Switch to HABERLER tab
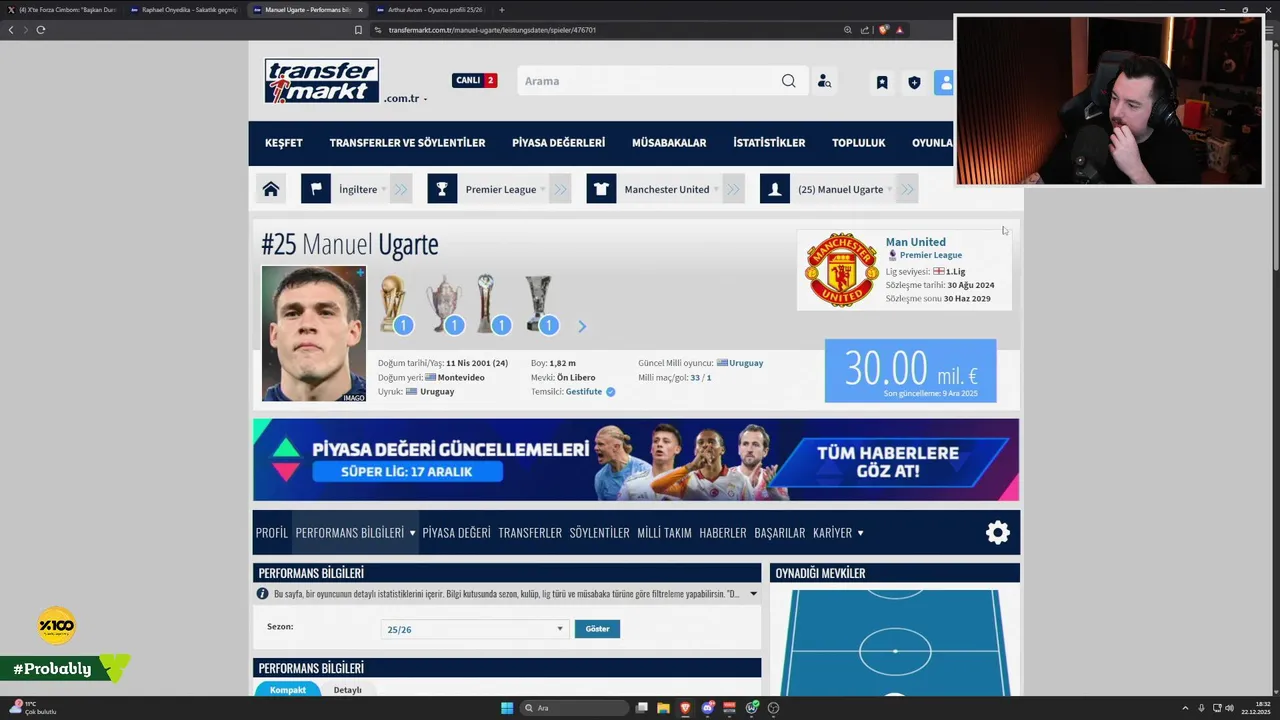 [723, 533]
